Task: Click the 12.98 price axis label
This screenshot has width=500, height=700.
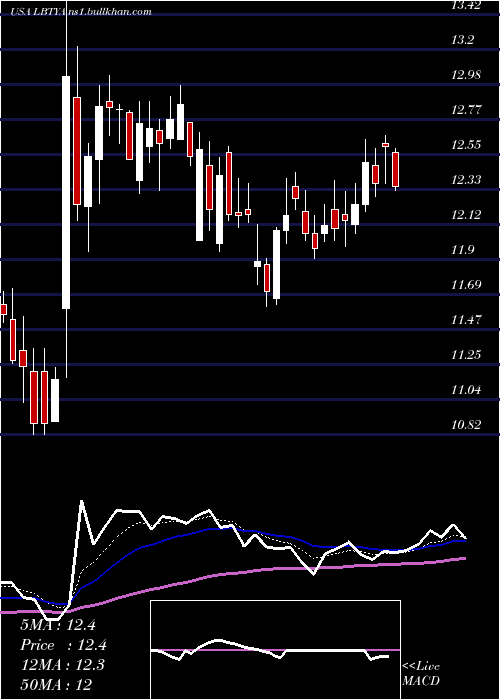Action: tap(466, 75)
